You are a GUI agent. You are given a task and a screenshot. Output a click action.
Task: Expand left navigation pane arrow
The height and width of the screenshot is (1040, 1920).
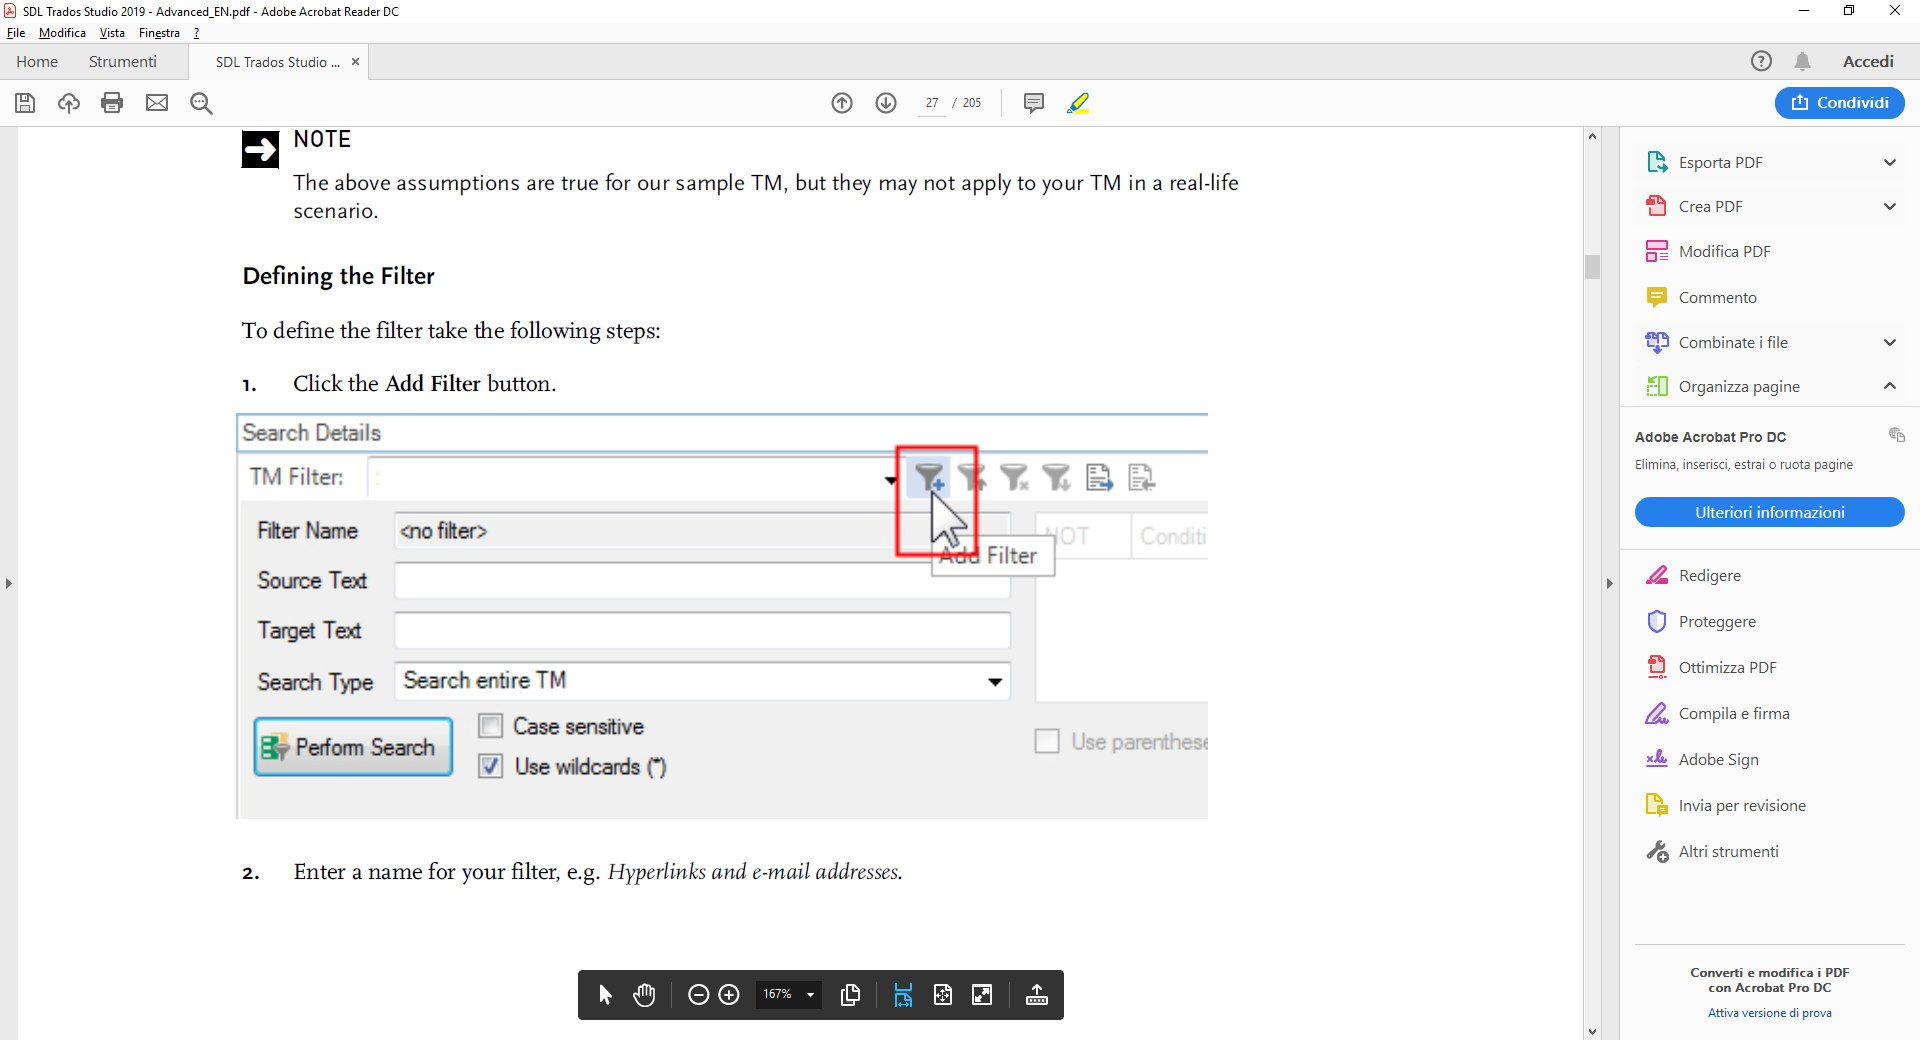[x=9, y=583]
